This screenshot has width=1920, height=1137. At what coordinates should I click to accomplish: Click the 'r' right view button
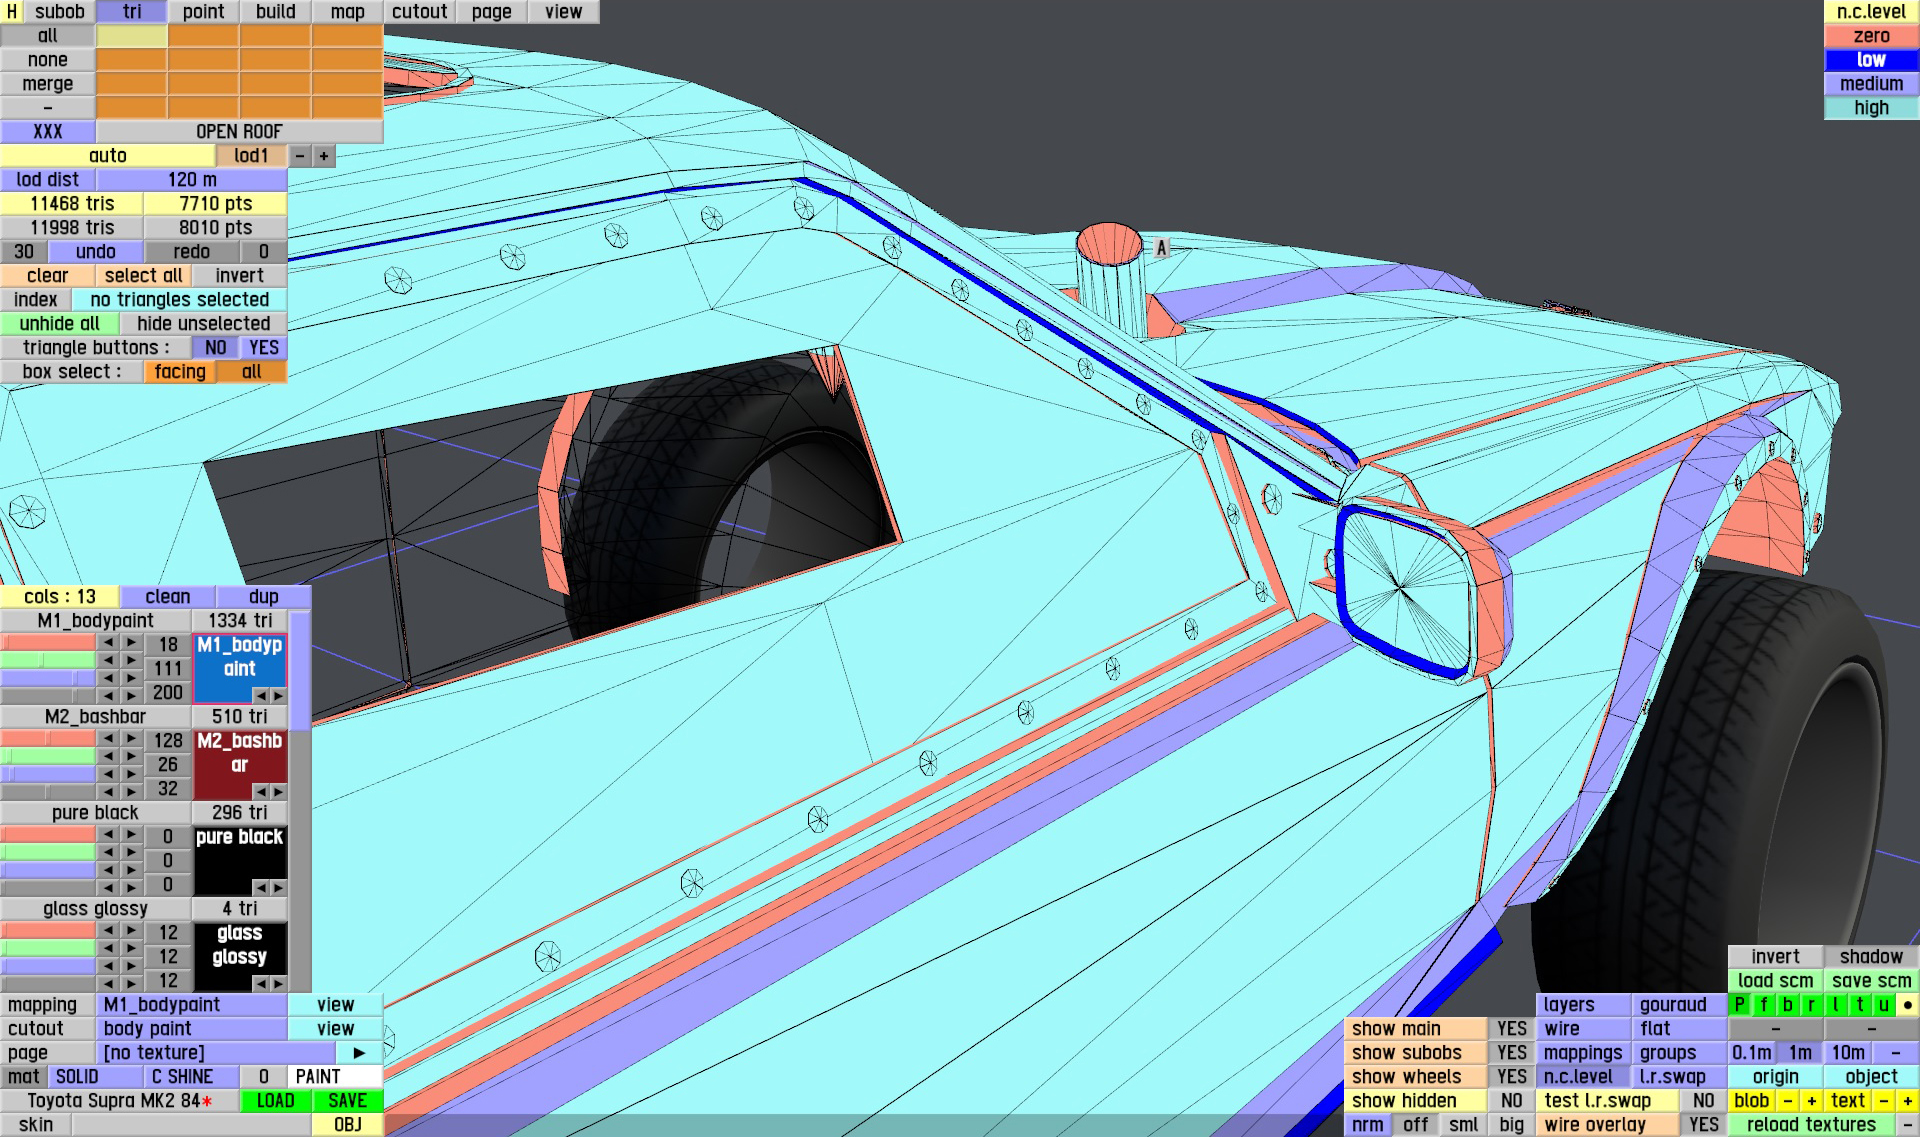pyautogui.click(x=1811, y=1005)
